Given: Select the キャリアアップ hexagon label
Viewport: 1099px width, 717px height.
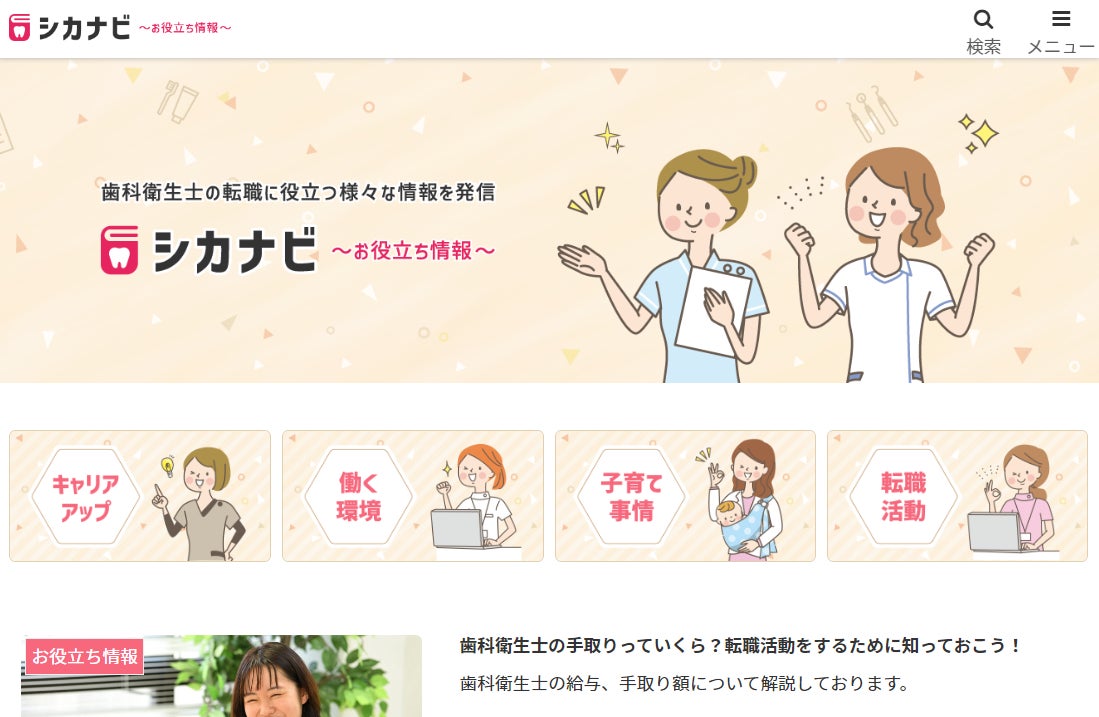Looking at the screenshot, I should tap(86, 497).
